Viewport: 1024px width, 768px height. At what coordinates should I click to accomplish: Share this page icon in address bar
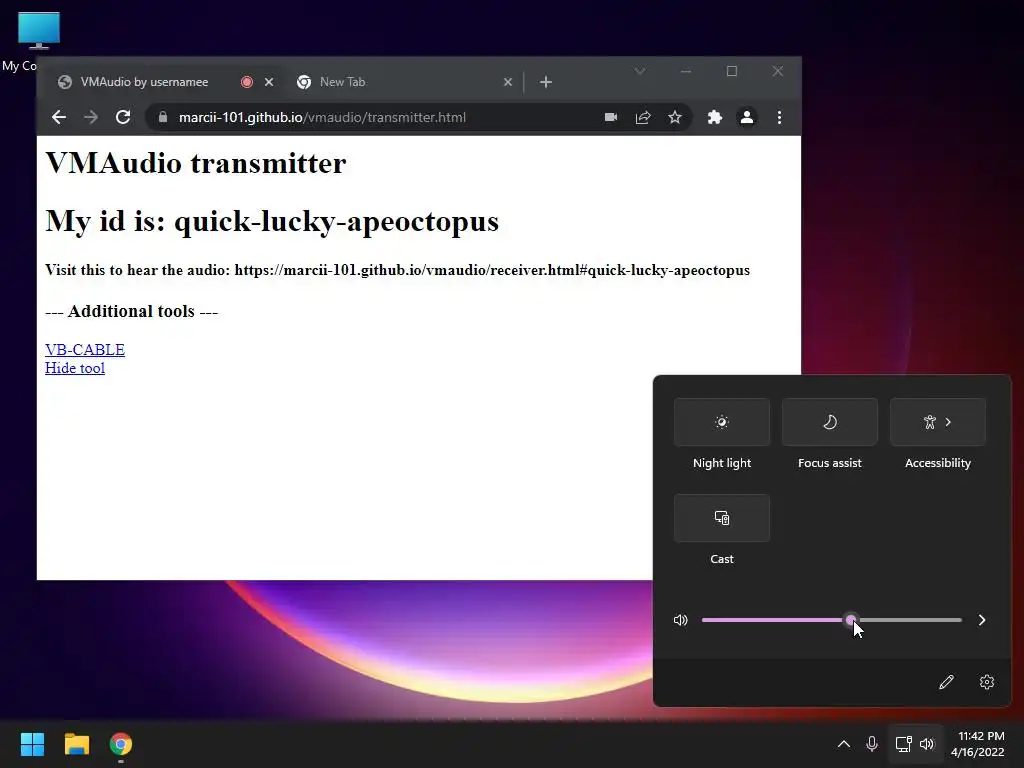pos(643,118)
